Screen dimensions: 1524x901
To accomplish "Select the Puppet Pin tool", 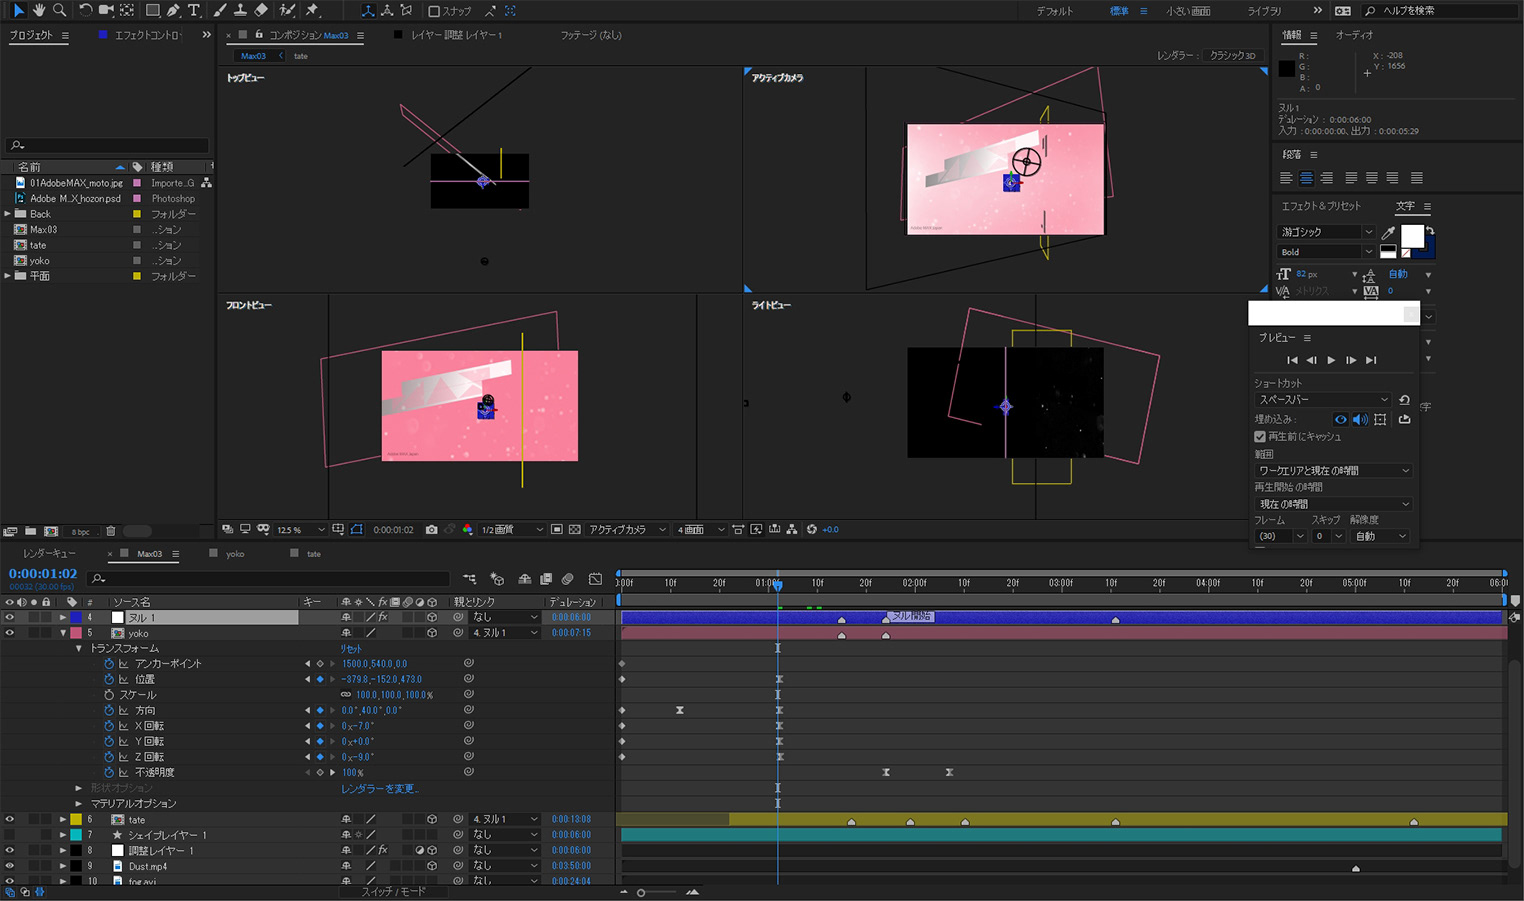I will 312,10.
